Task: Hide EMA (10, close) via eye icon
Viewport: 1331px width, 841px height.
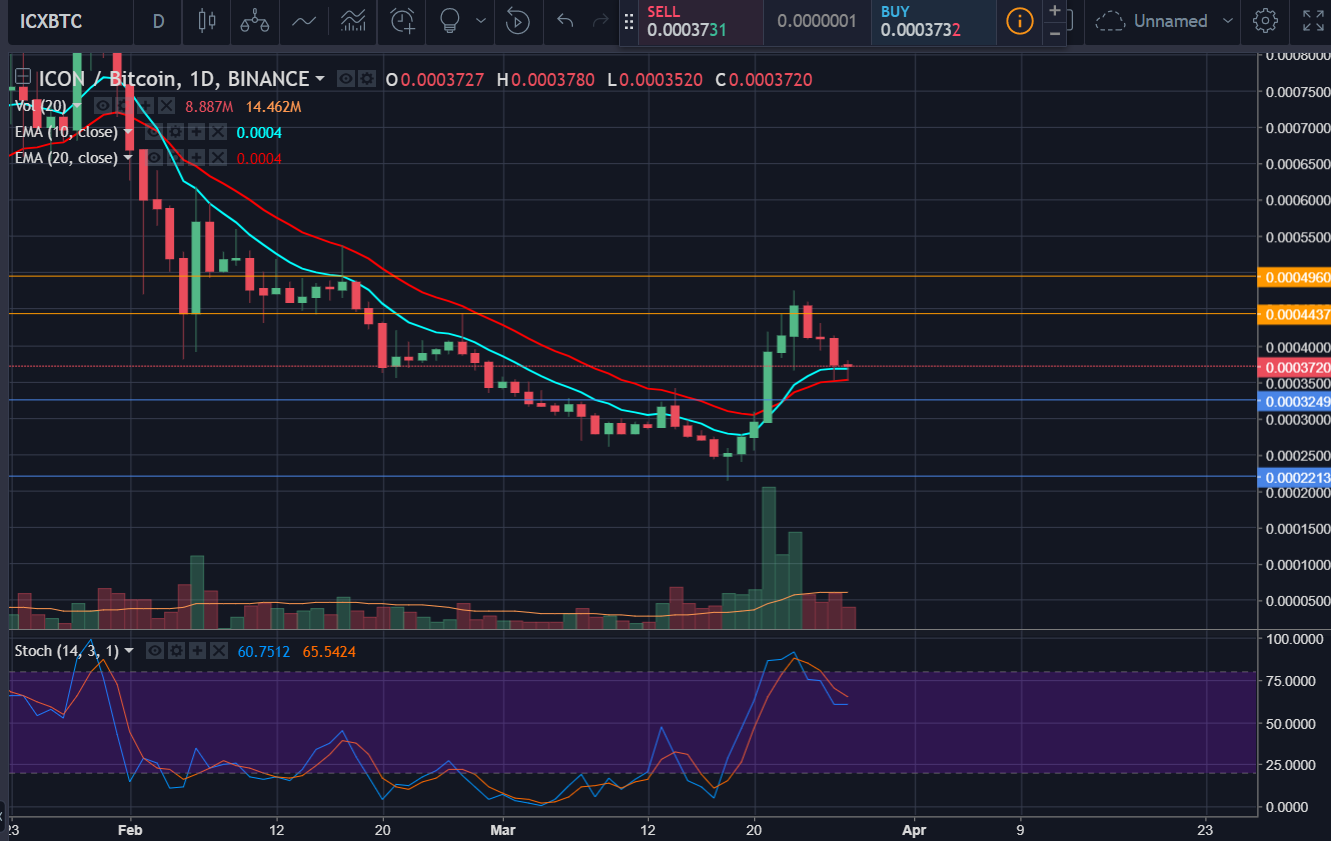Action: click(x=155, y=132)
